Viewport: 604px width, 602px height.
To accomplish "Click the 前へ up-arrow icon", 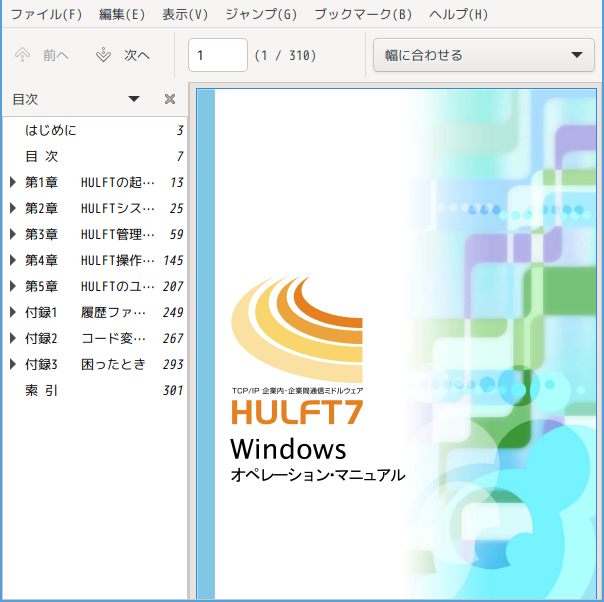I will coord(22,55).
